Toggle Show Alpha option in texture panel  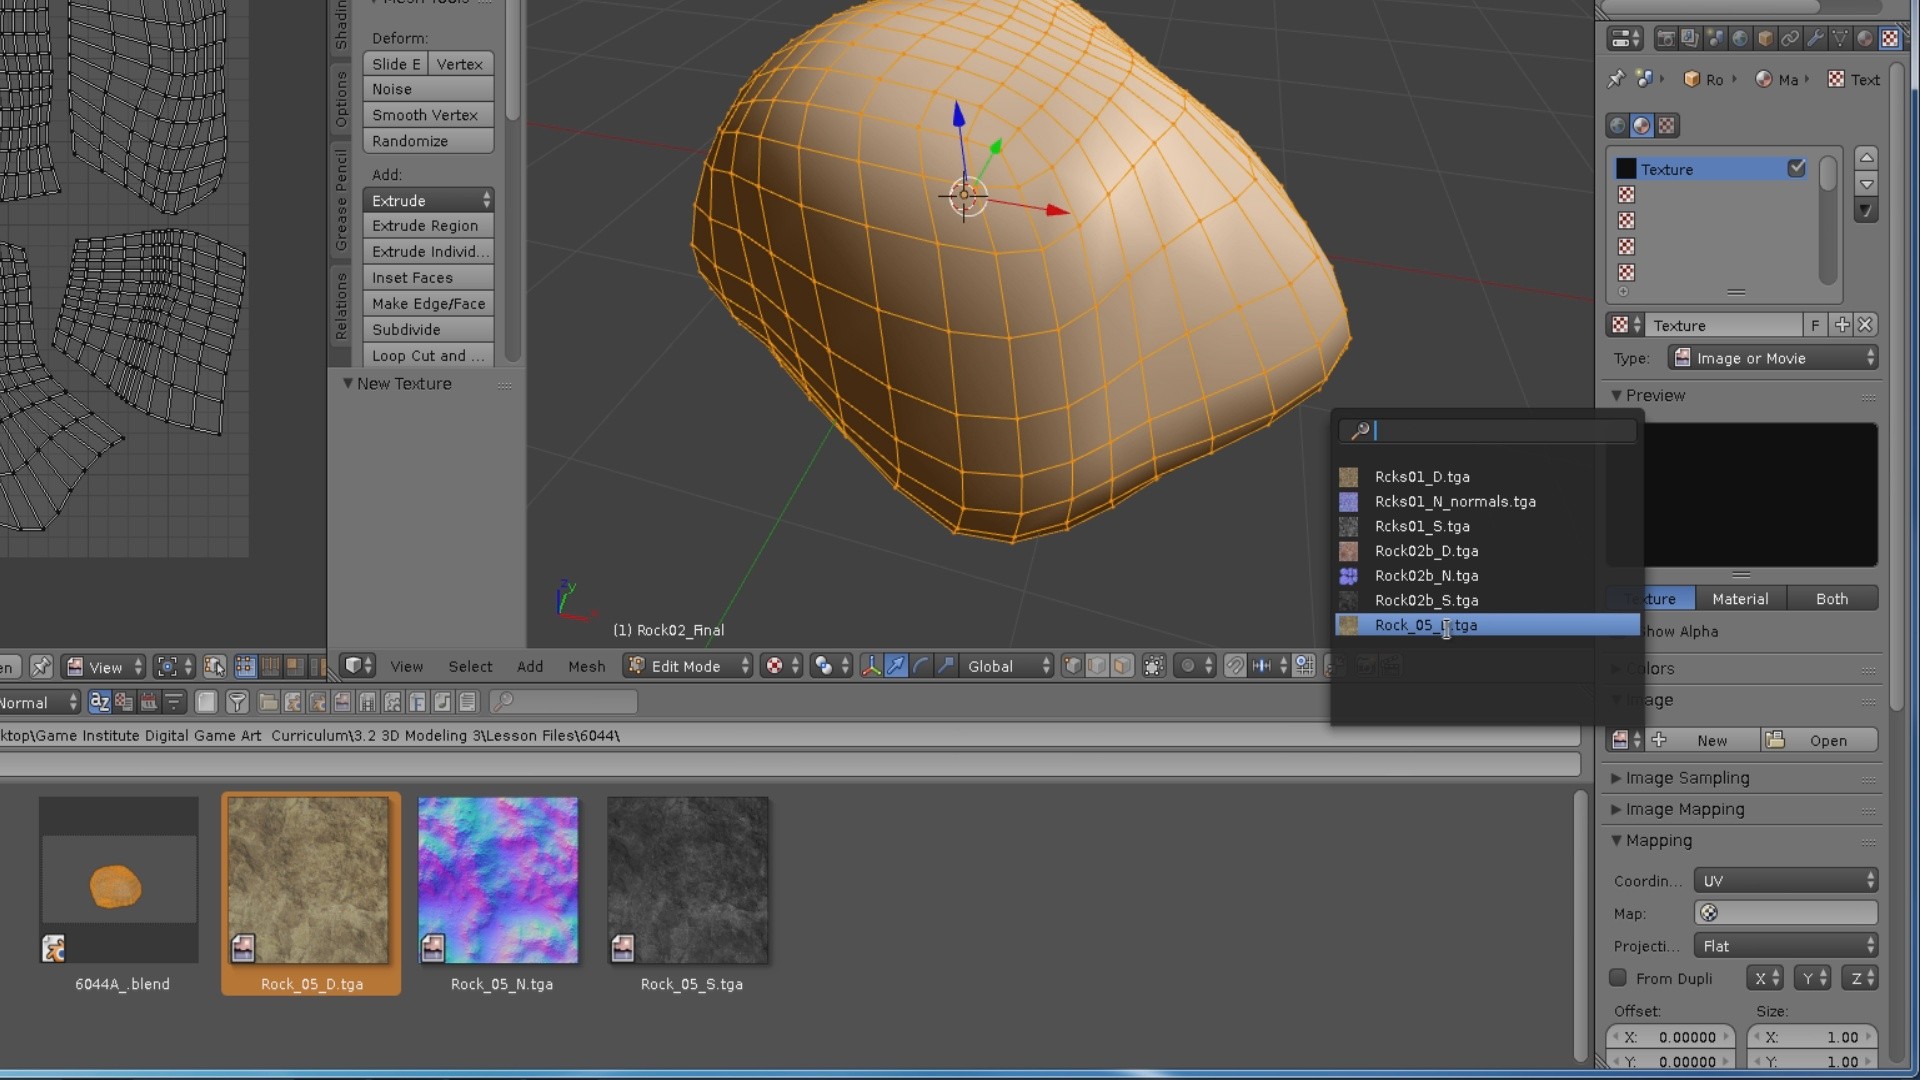coord(1619,630)
